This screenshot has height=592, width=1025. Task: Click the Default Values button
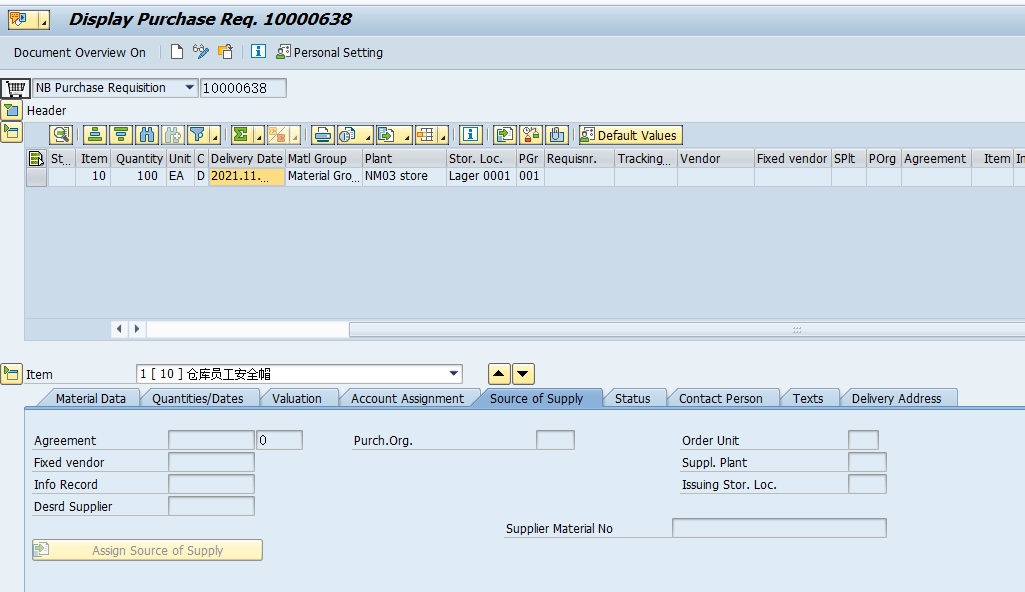(x=631, y=135)
